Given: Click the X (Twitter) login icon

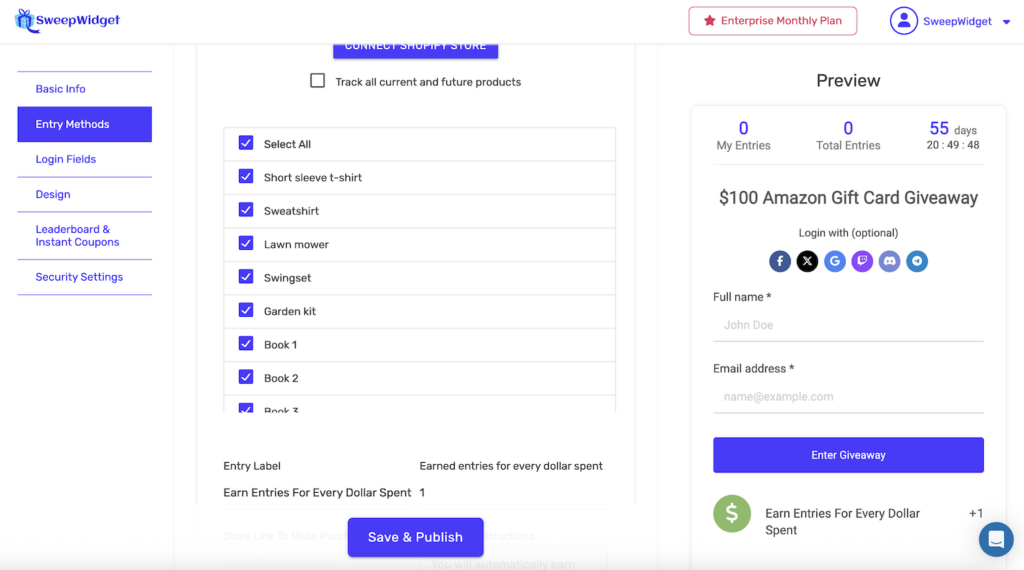Looking at the screenshot, I should point(807,261).
